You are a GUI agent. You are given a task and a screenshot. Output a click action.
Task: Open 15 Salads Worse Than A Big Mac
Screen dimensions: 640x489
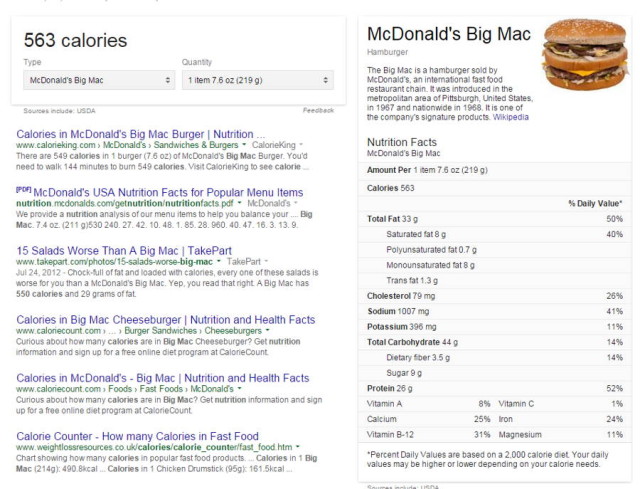click(124, 251)
